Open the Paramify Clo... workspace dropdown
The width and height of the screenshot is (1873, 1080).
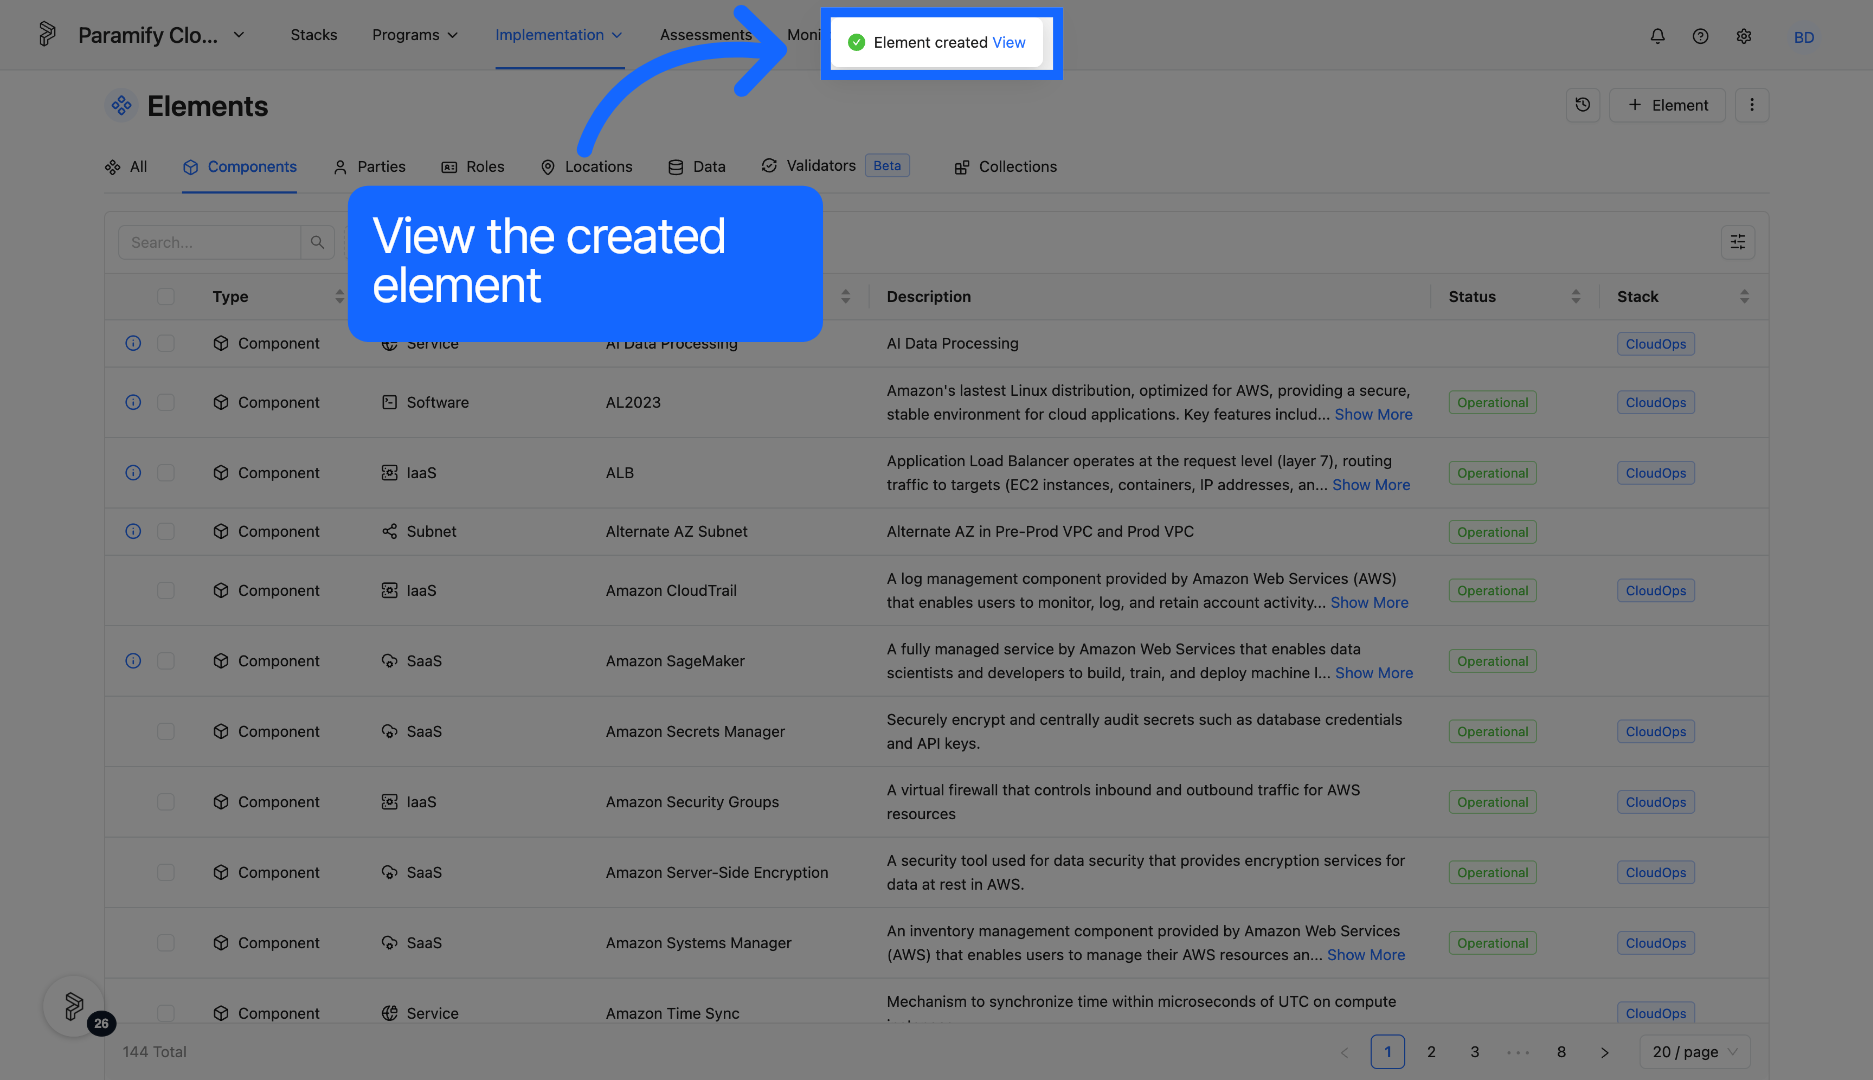[162, 35]
